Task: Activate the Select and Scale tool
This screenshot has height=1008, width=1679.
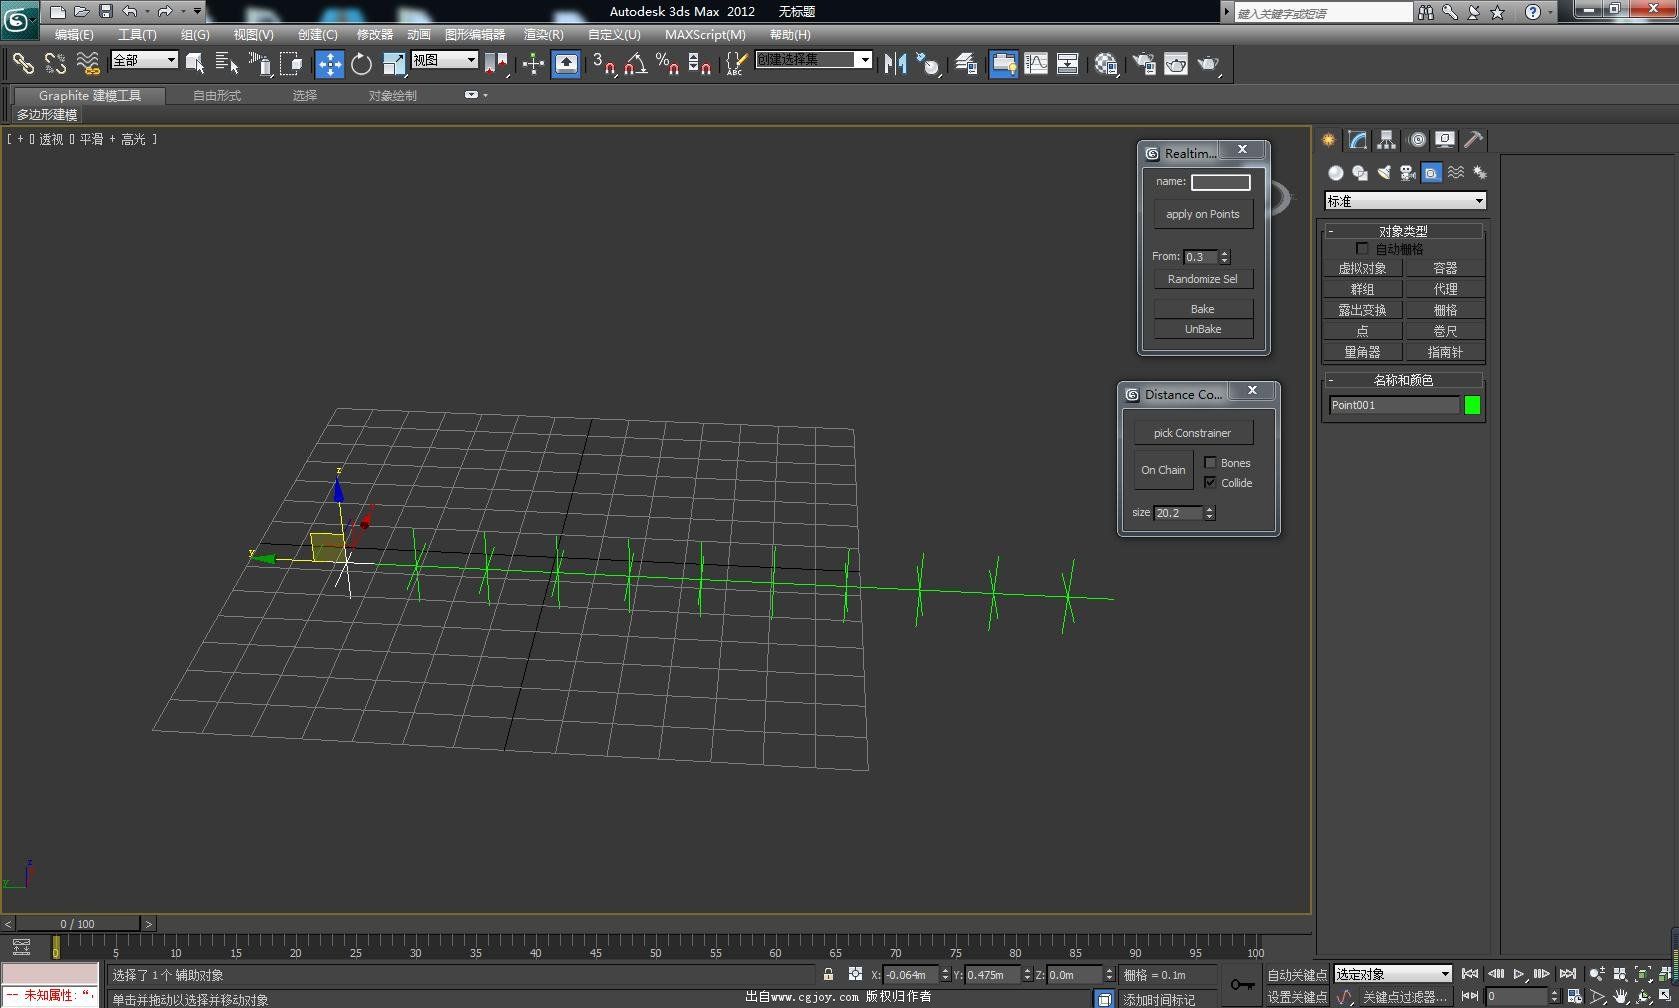Action: (x=394, y=64)
